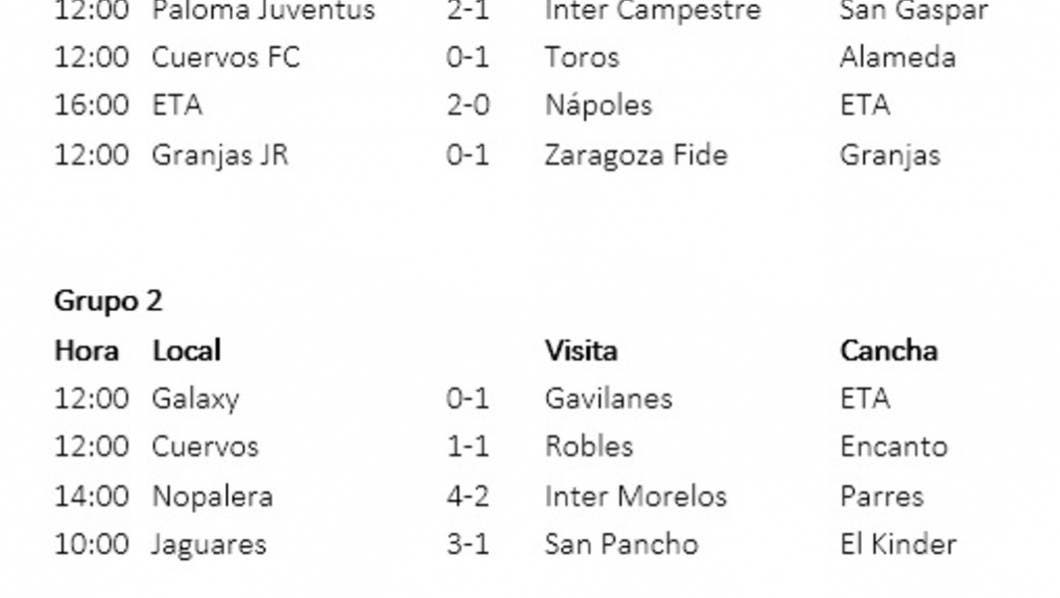Select the Hora column header

click(86, 351)
